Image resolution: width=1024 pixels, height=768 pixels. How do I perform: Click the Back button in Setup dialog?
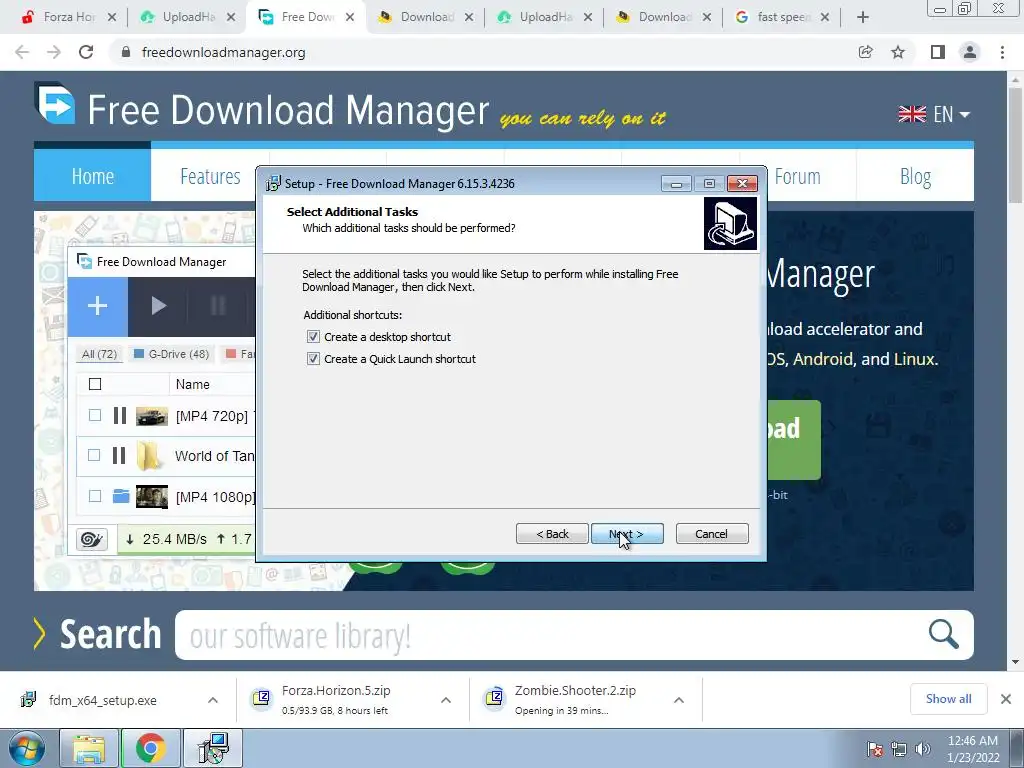point(552,534)
